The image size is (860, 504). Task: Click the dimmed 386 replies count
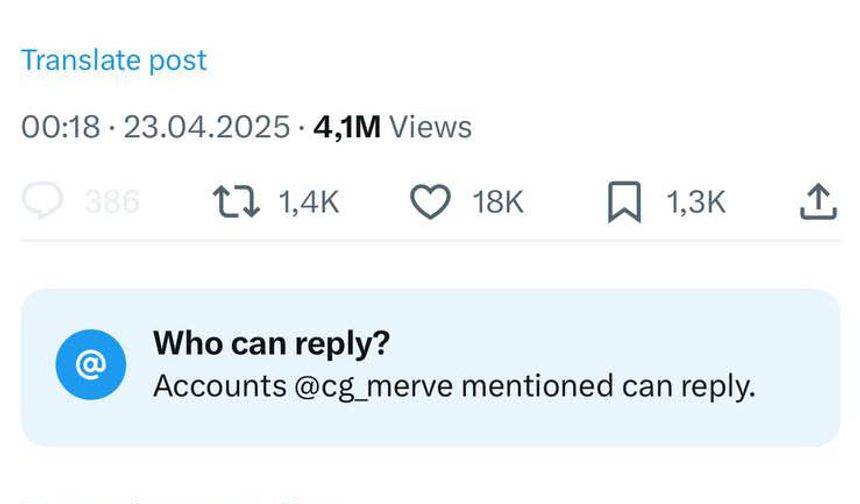click(112, 202)
